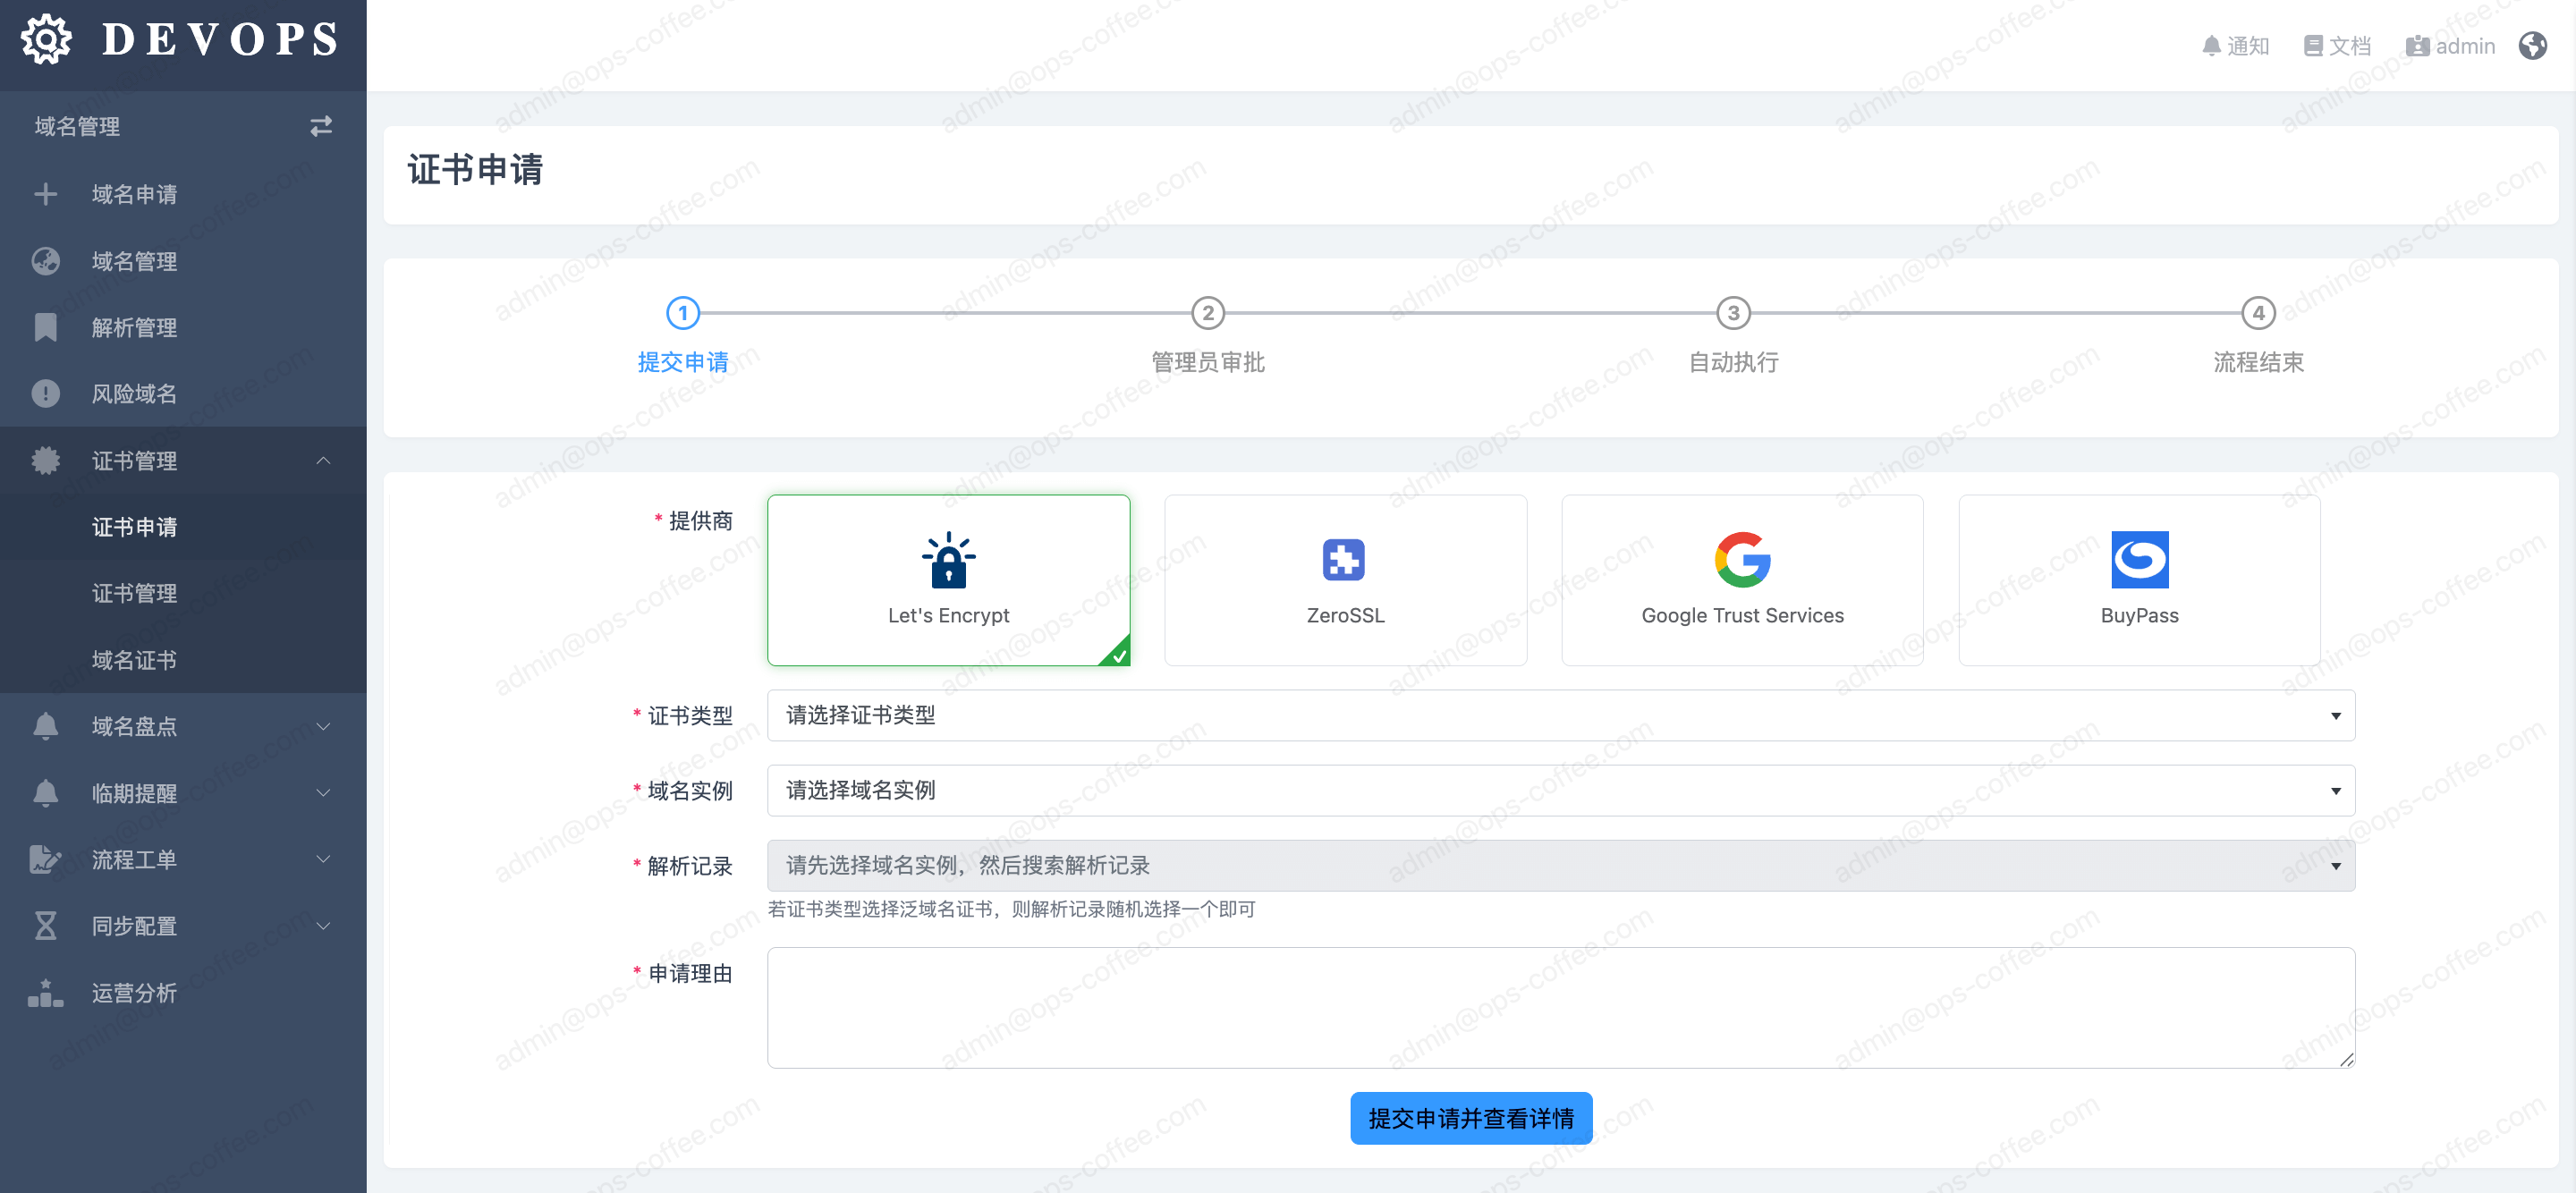
Task: Open the 文档 documentation icon
Action: point(2312,46)
